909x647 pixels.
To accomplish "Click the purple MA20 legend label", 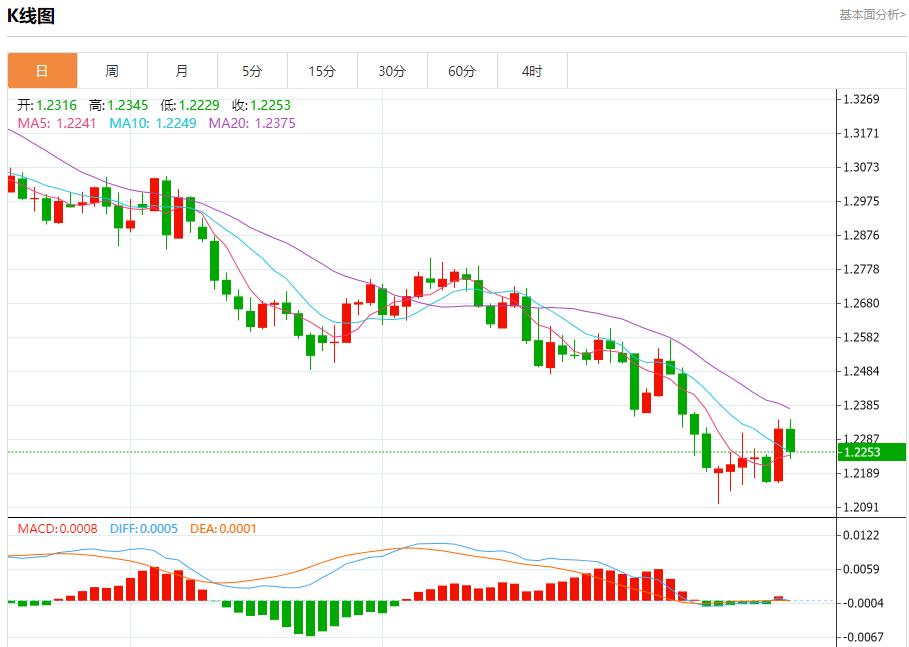I will [x=251, y=123].
